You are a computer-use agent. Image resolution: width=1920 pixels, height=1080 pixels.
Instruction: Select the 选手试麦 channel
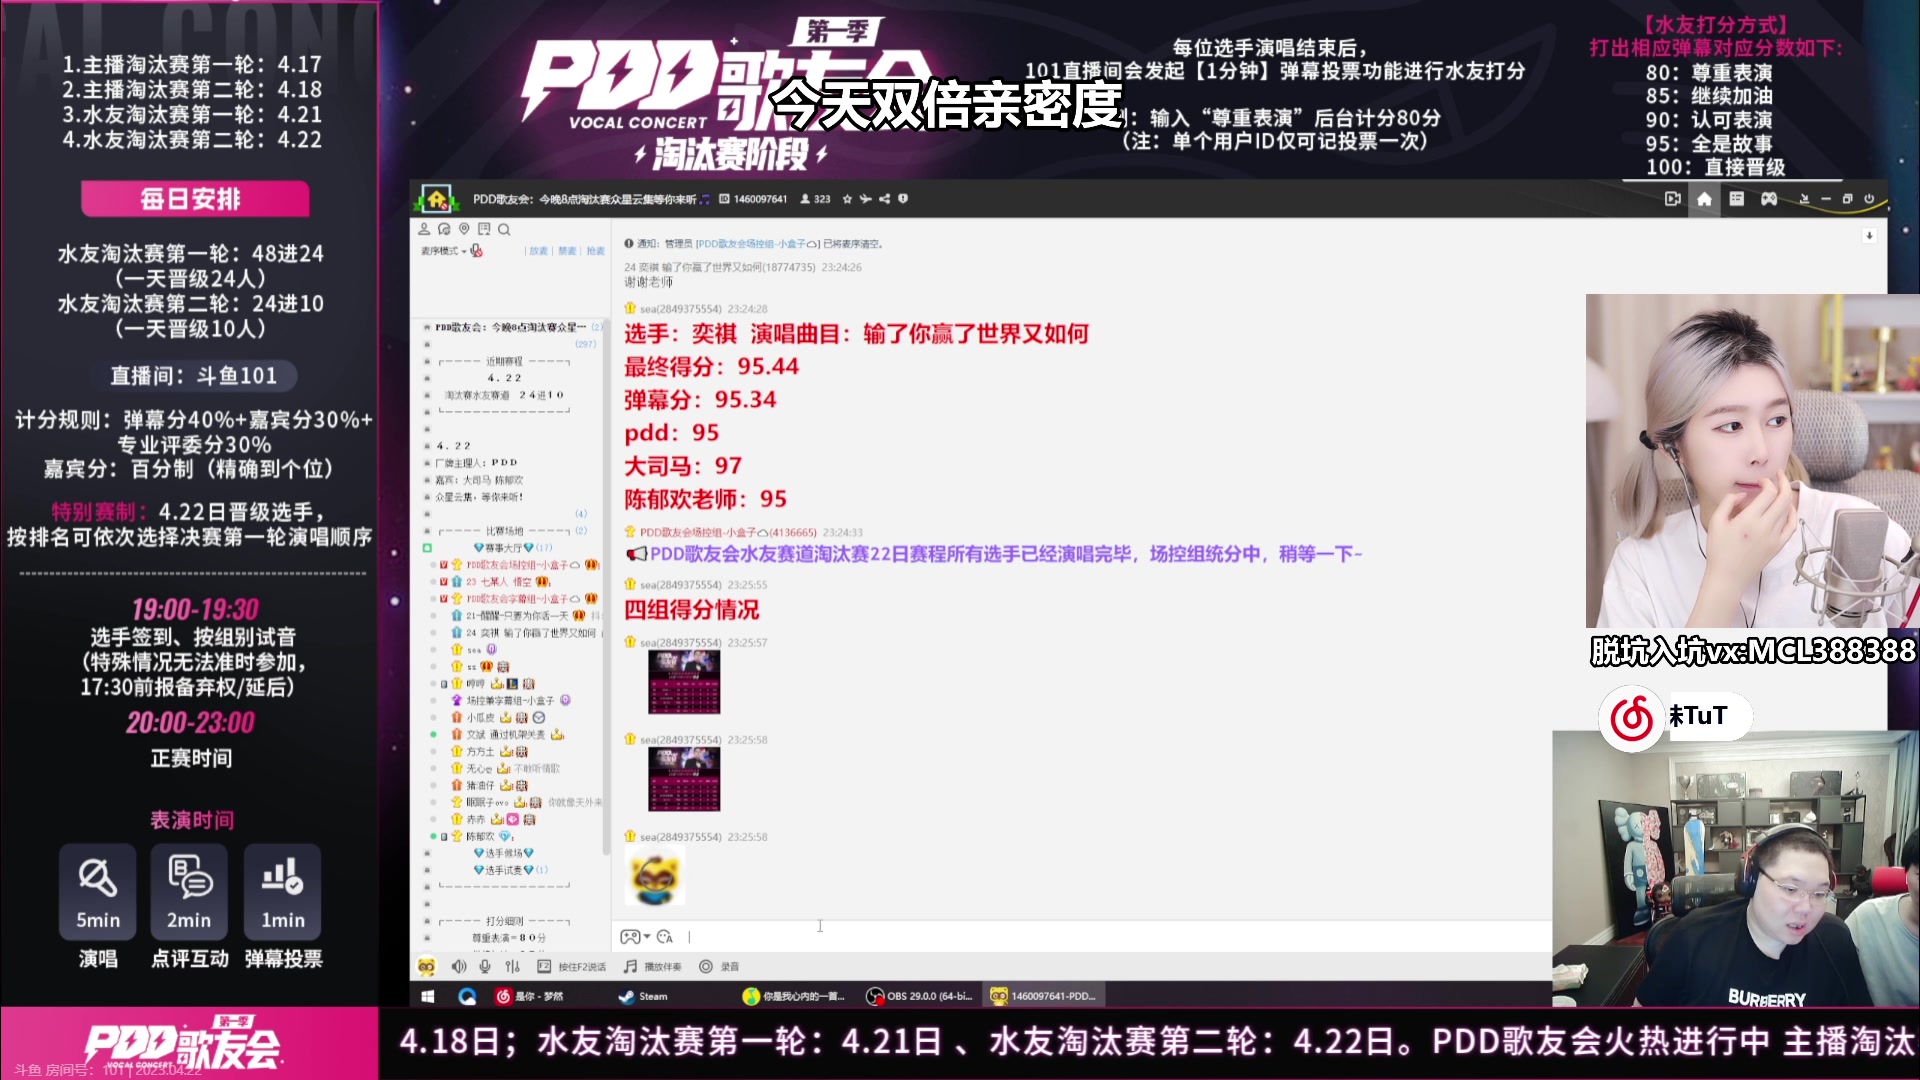pyautogui.click(x=510, y=870)
